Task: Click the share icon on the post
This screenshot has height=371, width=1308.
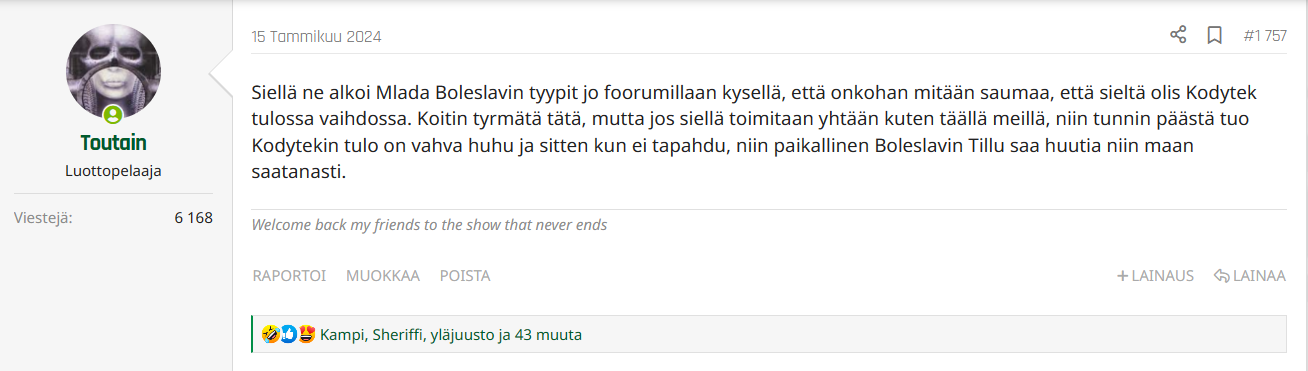Action: [x=1178, y=36]
